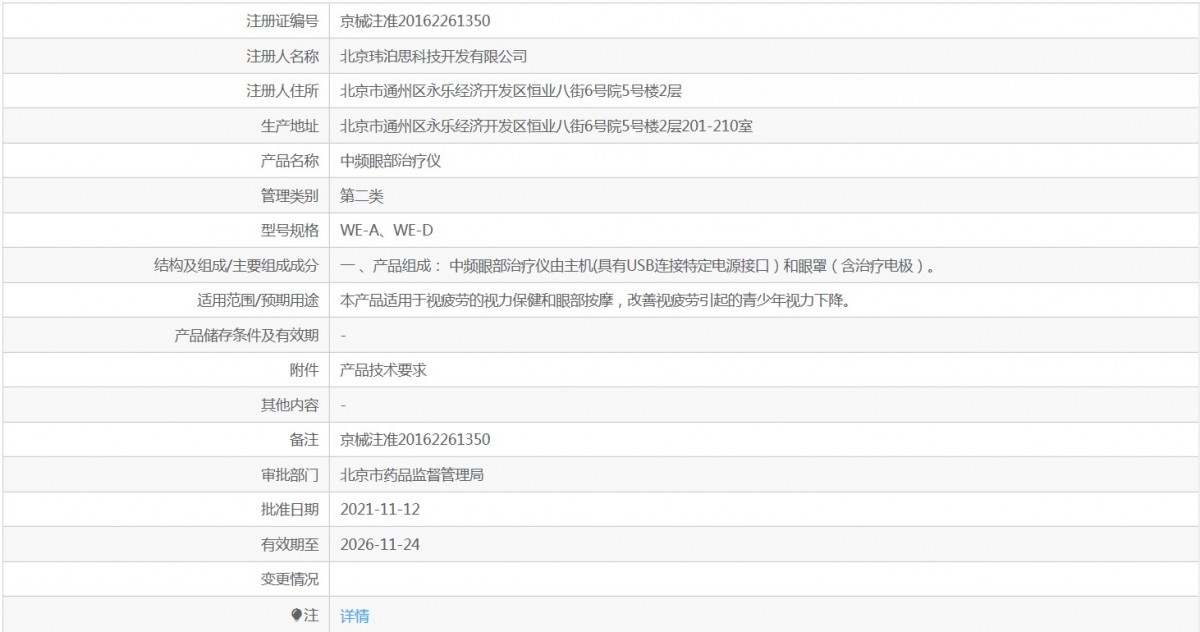Select product name 中频眼部治疗仪
Viewport: 1200px width, 632px height.
pyautogui.click(x=390, y=161)
